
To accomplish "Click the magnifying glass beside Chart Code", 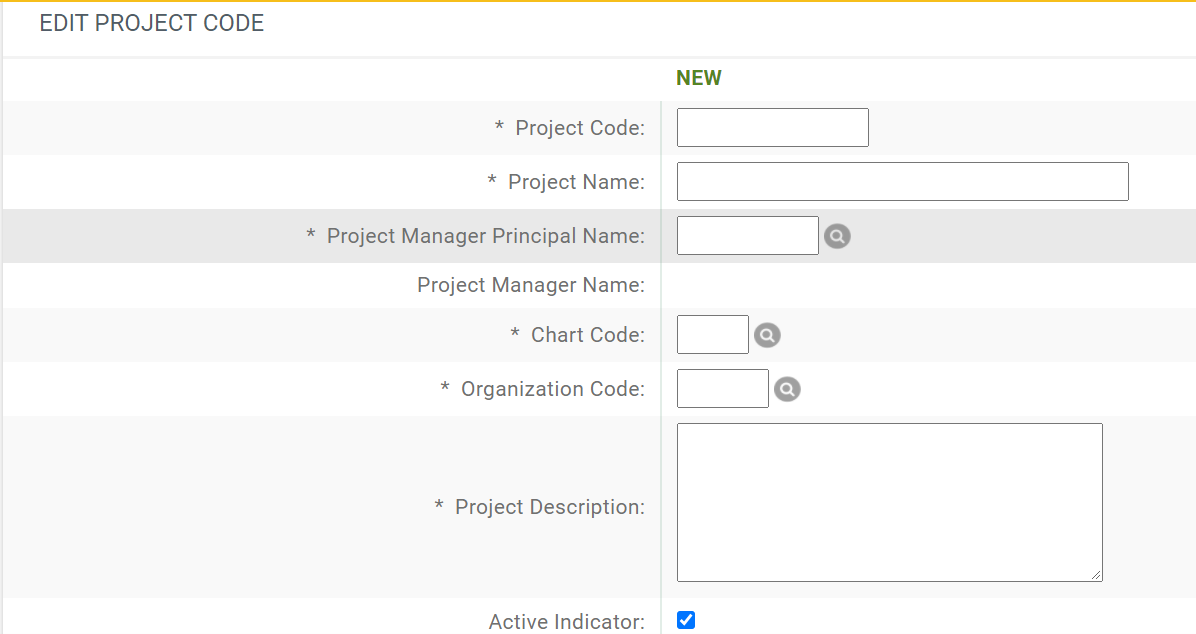I will pyautogui.click(x=767, y=335).
